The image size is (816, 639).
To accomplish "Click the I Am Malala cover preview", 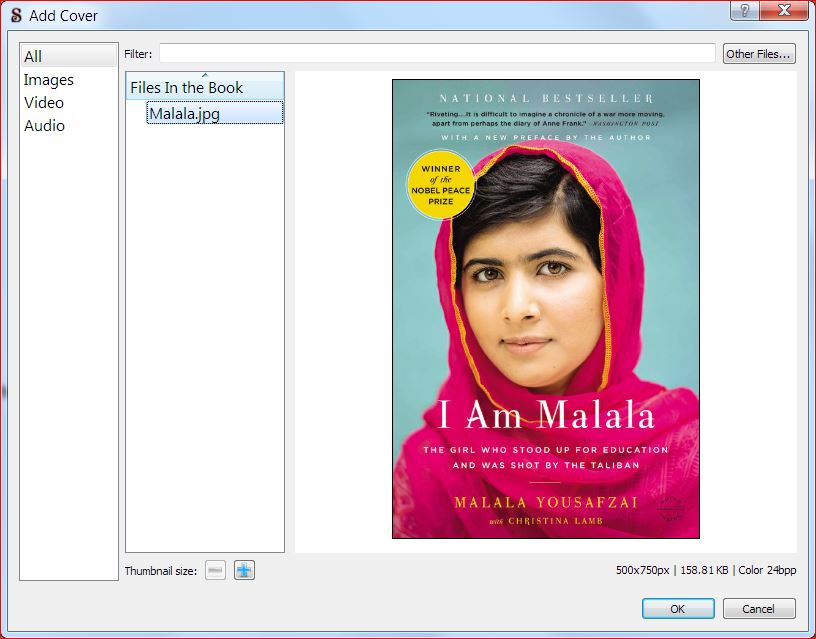I will (x=545, y=309).
